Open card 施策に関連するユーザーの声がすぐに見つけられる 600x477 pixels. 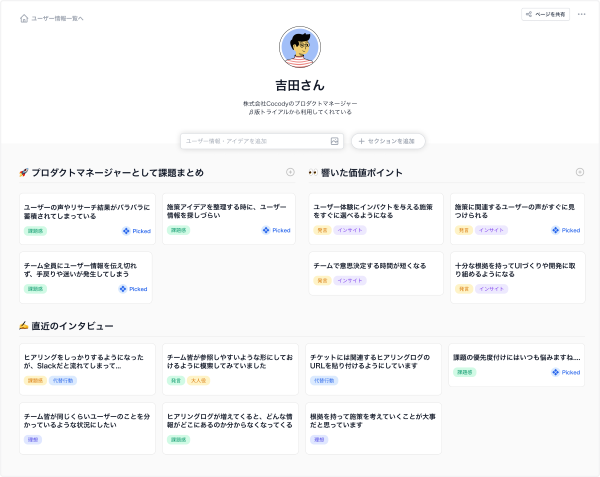click(517, 219)
